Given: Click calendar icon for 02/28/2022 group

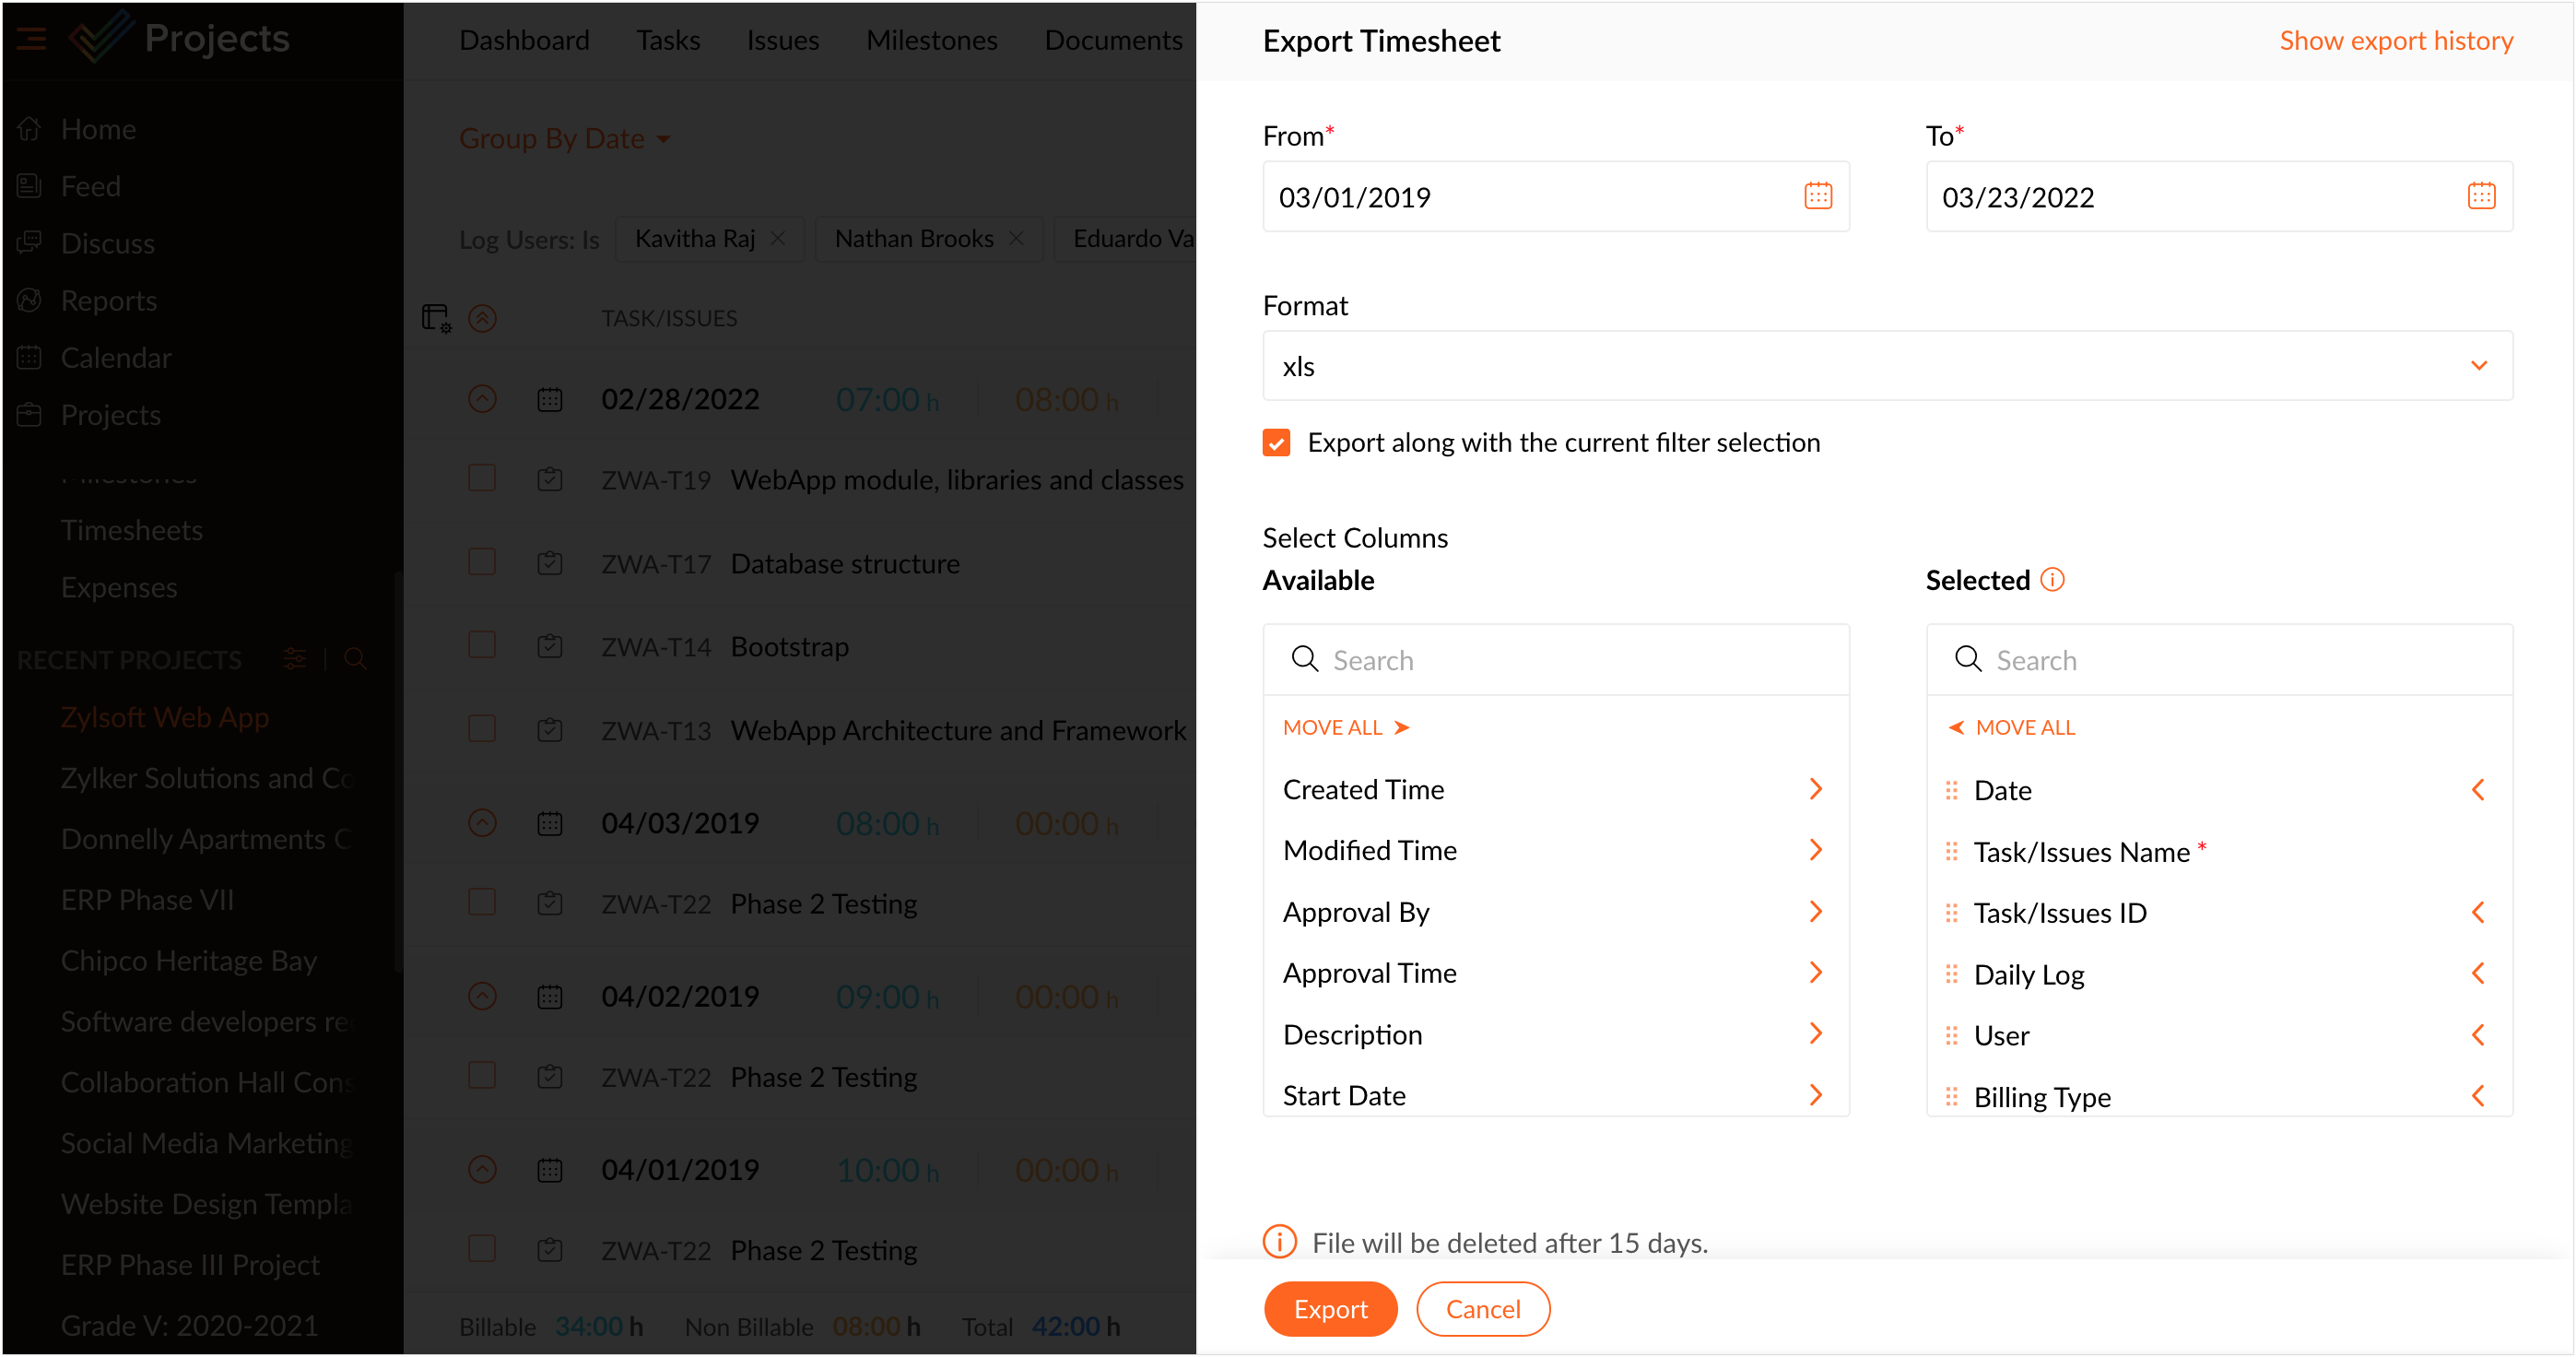Looking at the screenshot, I should [x=550, y=400].
